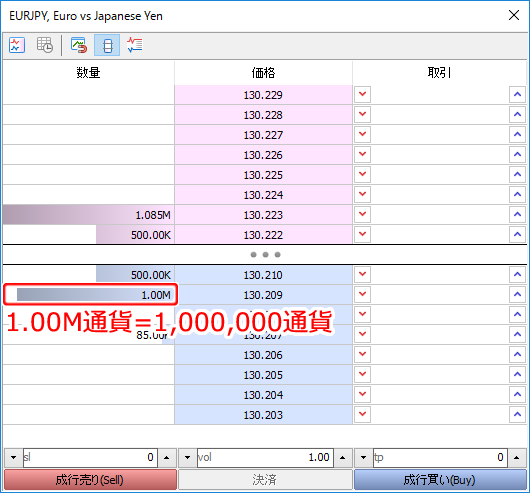This screenshot has height=493, width=530.
Task: Click blue up arrow at 130.223
Action: (x=517, y=214)
